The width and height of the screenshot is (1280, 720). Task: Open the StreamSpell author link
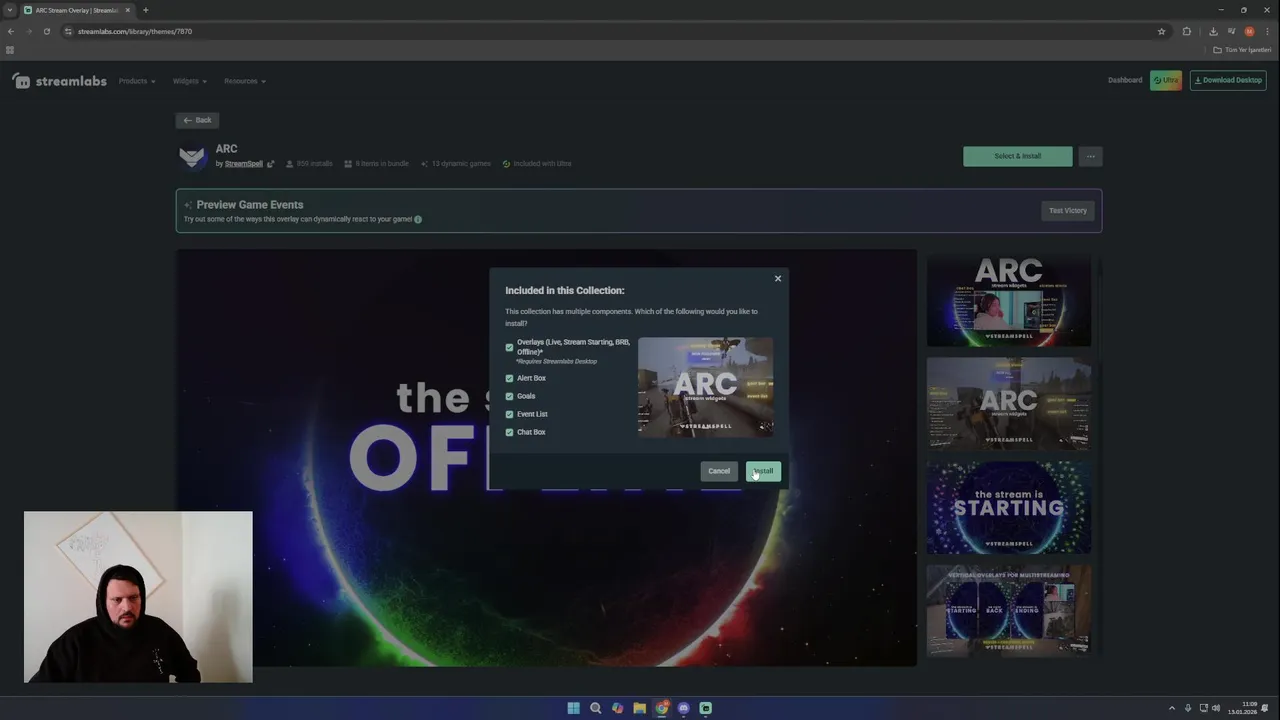pyautogui.click(x=244, y=164)
